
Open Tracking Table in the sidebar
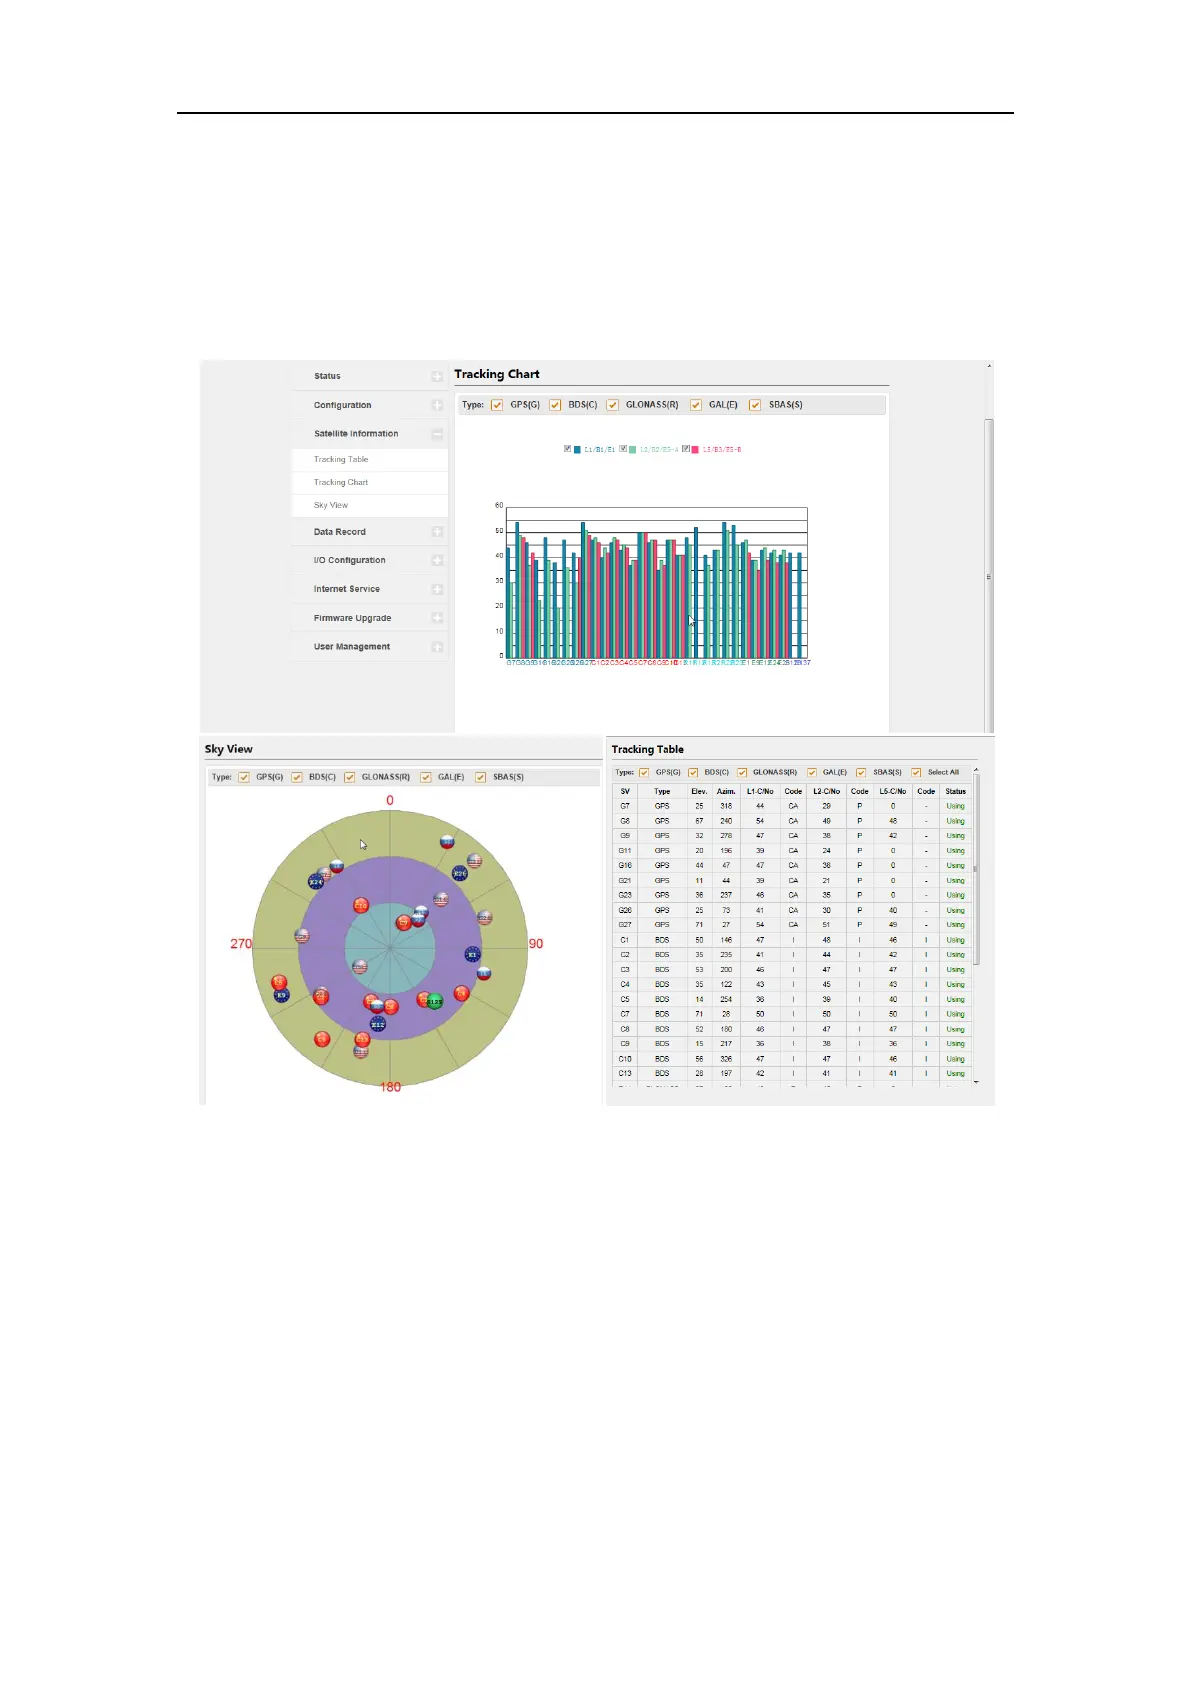[x=341, y=459]
